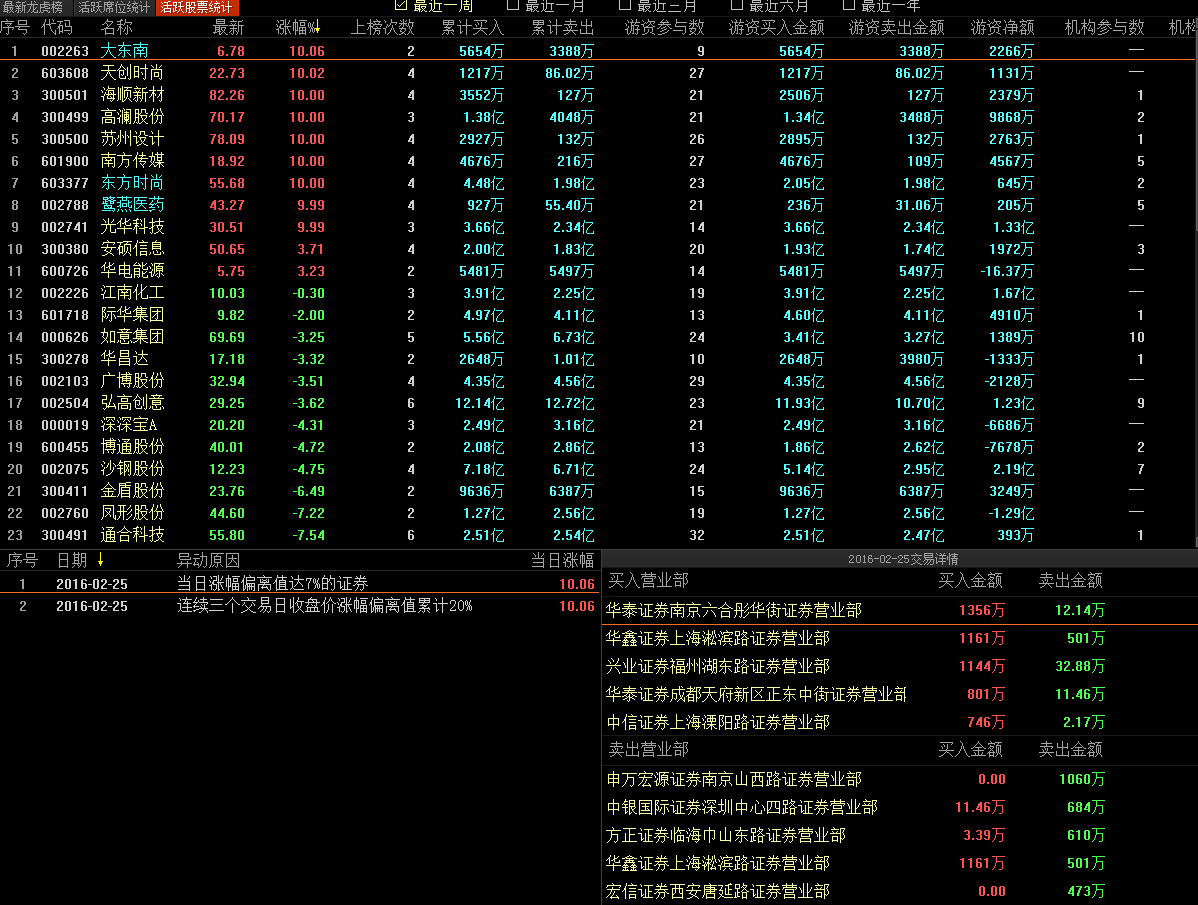
Task: Select stock row 凤形股份
Action: 597,513
